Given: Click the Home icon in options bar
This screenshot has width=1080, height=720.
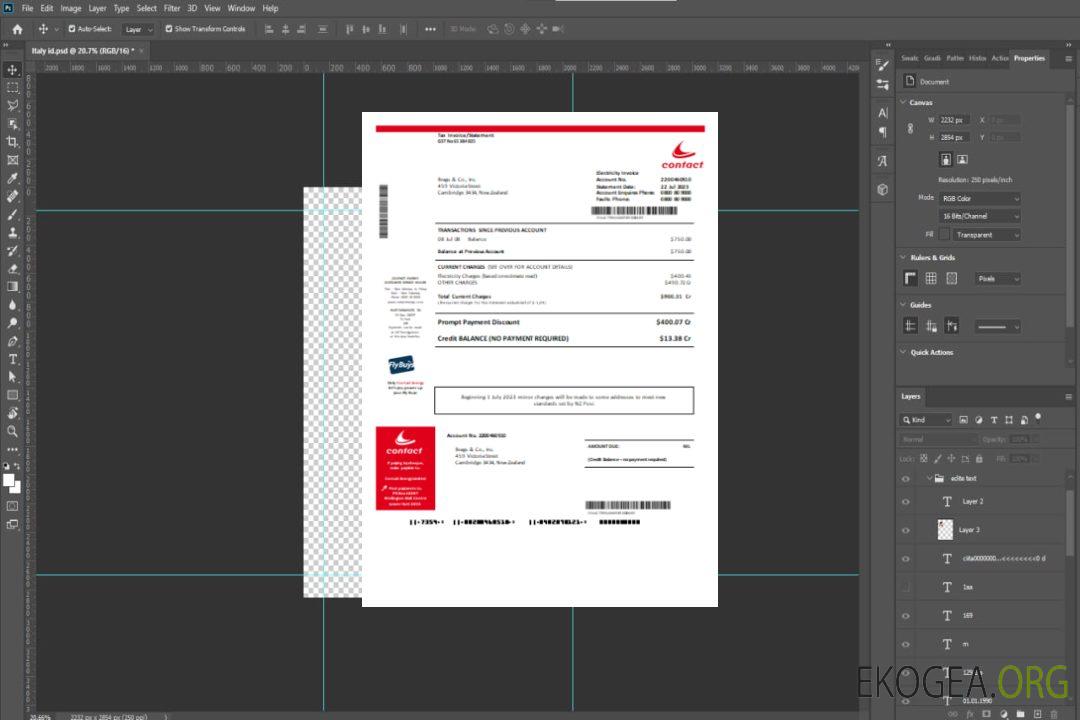Looking at the screenshot, I should pyautogui.click(x=17, y=29).
